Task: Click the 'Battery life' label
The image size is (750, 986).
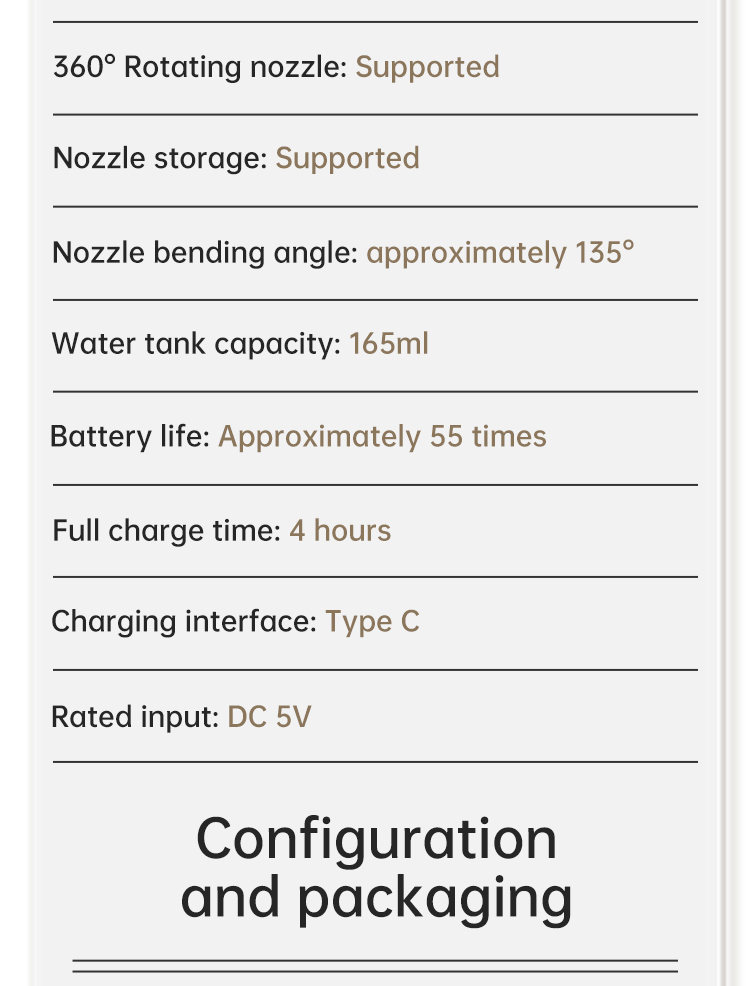Action: [130, 437]
